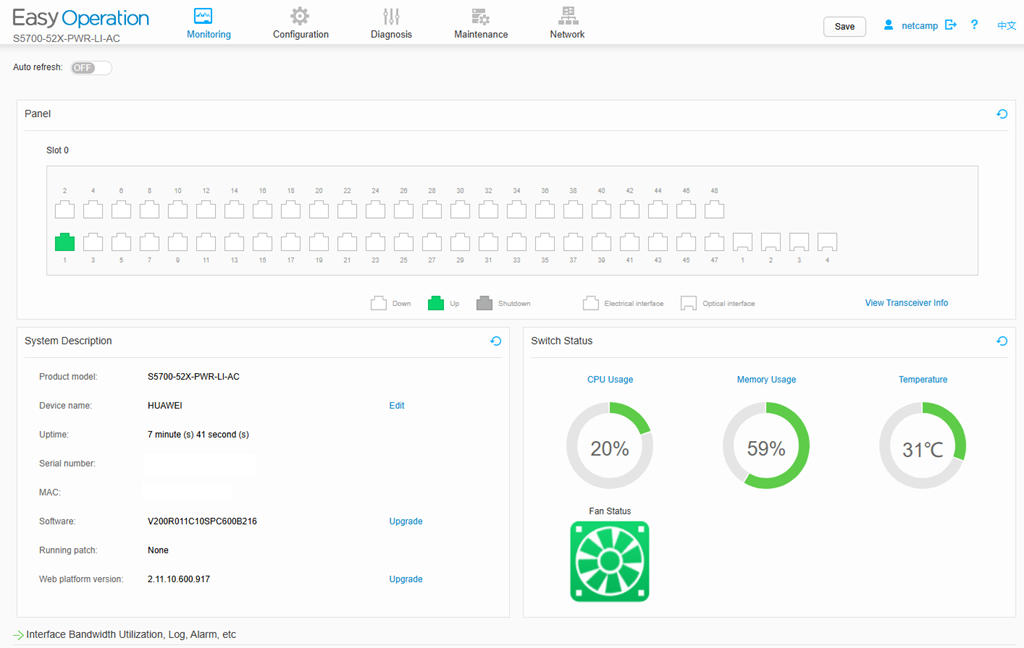This screenshot has width=1024, height=648.
Task: Click the logout icon beside netcamp
Action: 951,25
